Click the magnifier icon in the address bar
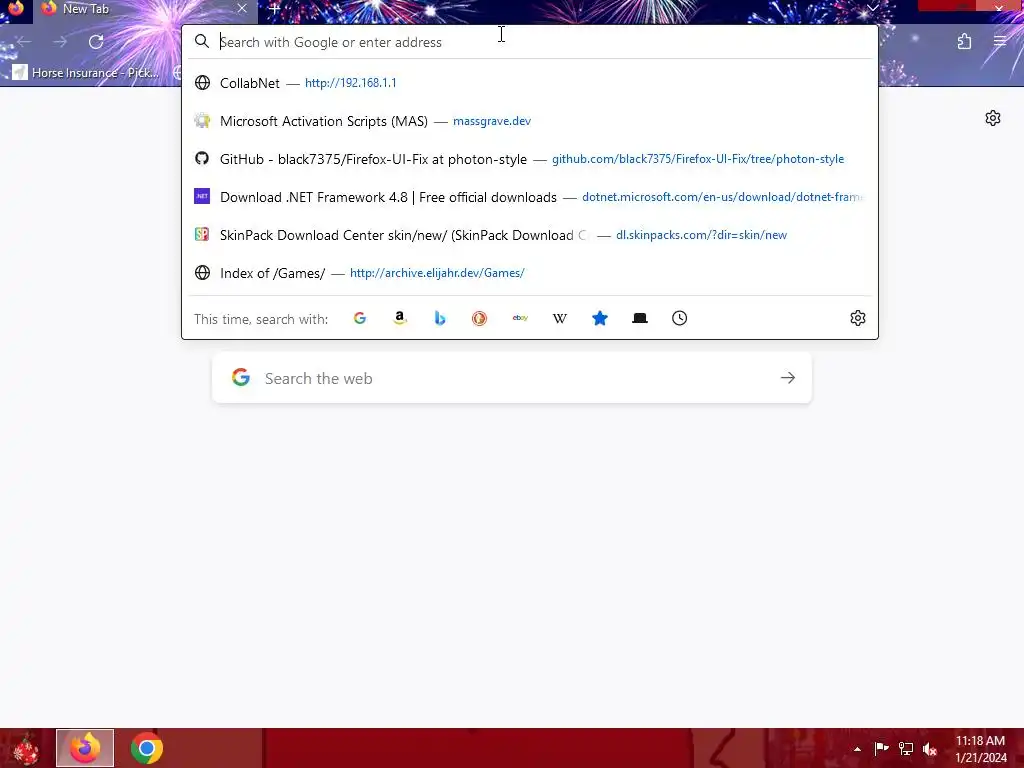The image size is (1024, 768). [x=202, y=42]
